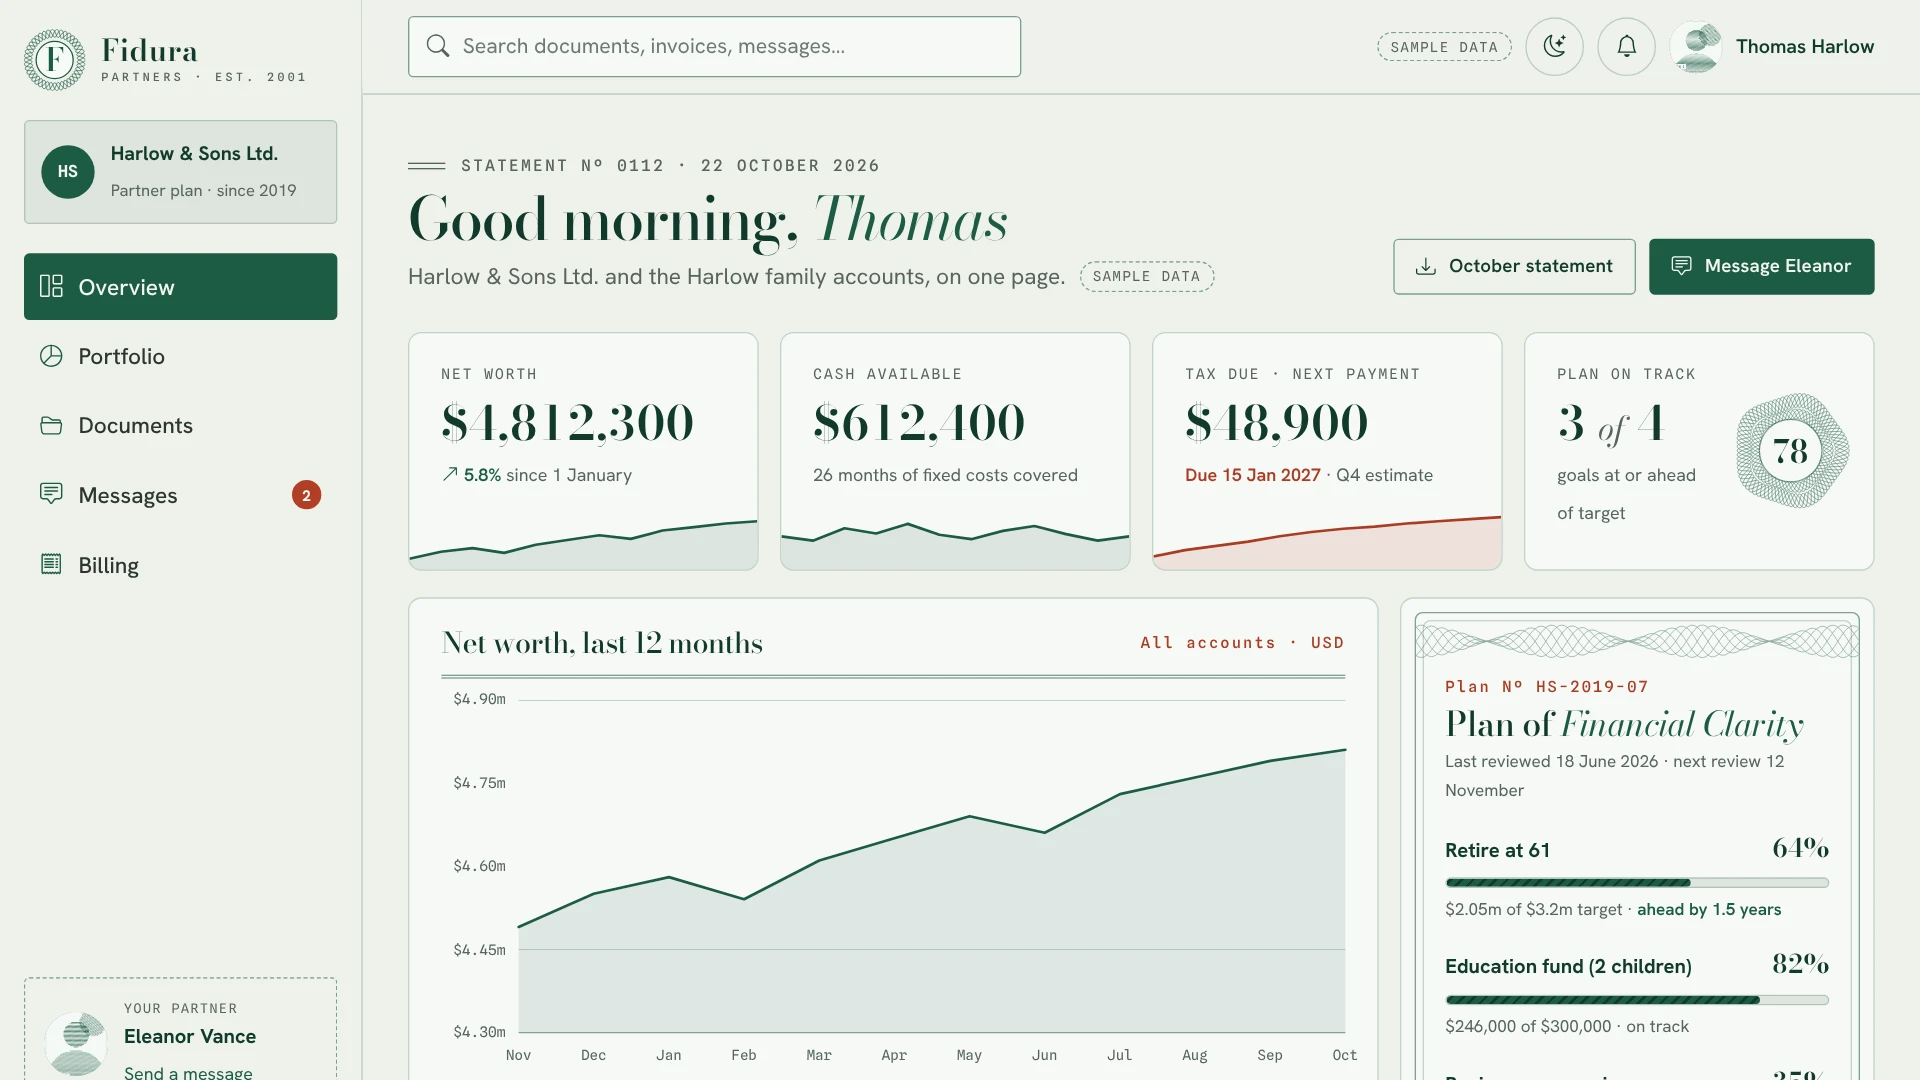Click the 'ahead by 1.5 years' text

click(x=1708, y=910)
